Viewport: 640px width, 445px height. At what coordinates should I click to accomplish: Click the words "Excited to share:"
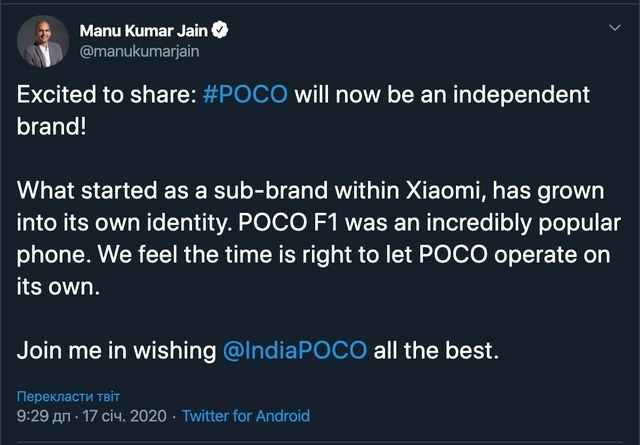click(107, 95)
